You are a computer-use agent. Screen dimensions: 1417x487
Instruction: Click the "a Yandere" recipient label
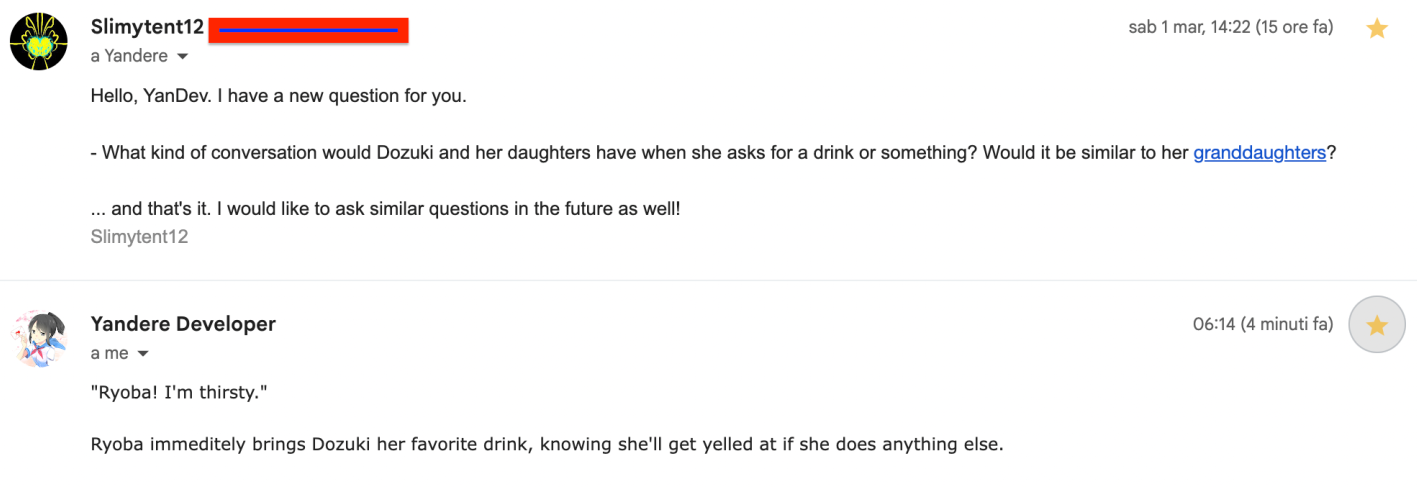(x=129, y=56)
